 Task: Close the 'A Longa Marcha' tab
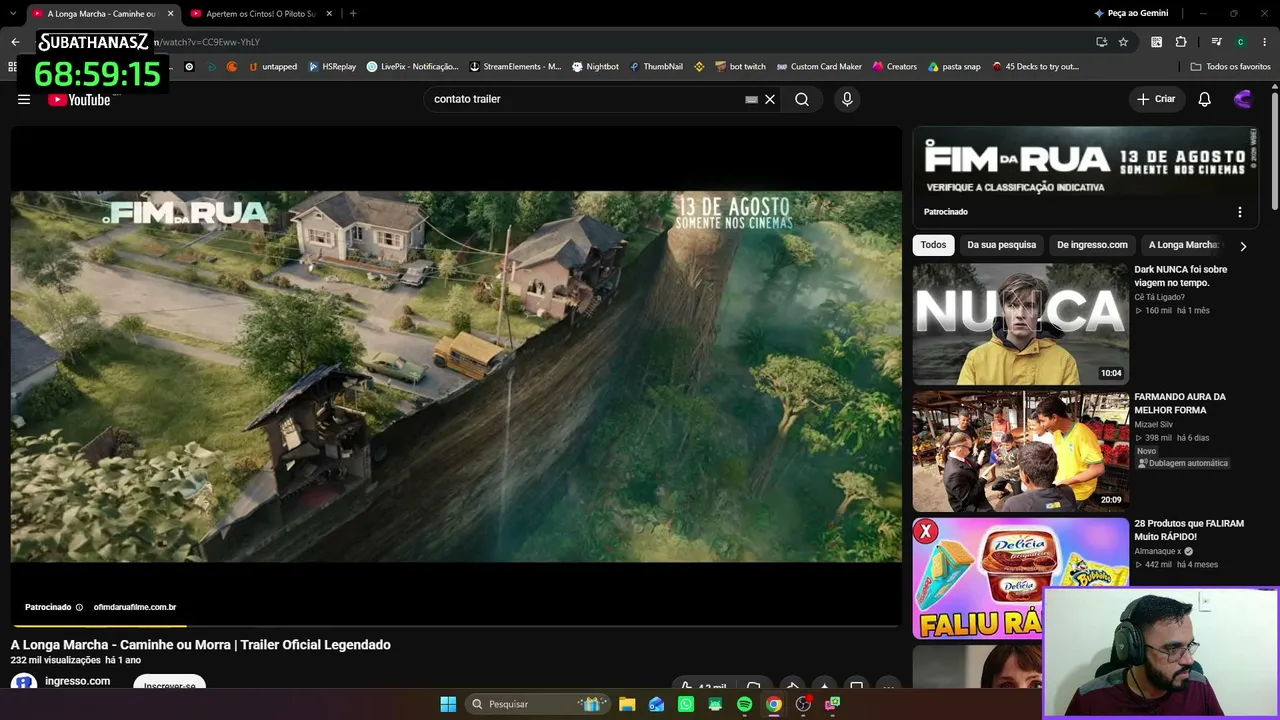pos(170,13)
